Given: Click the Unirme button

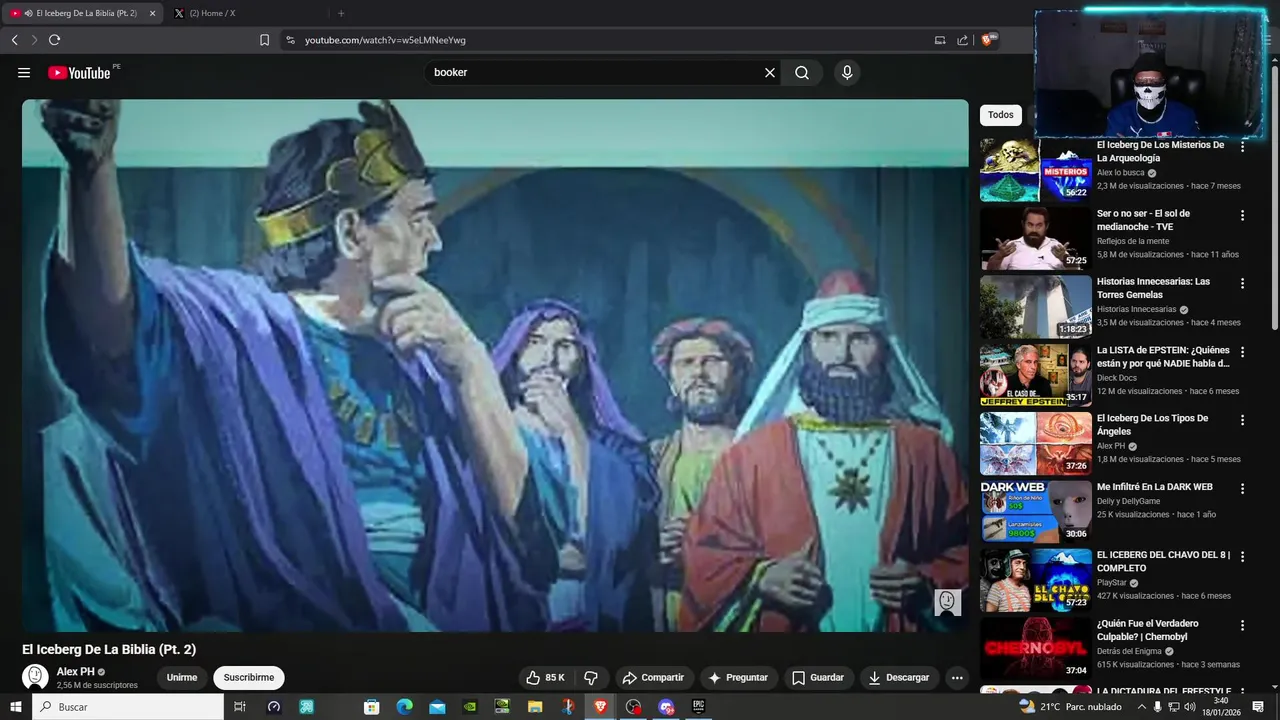Looking at the screenshot, I should 182,677.
